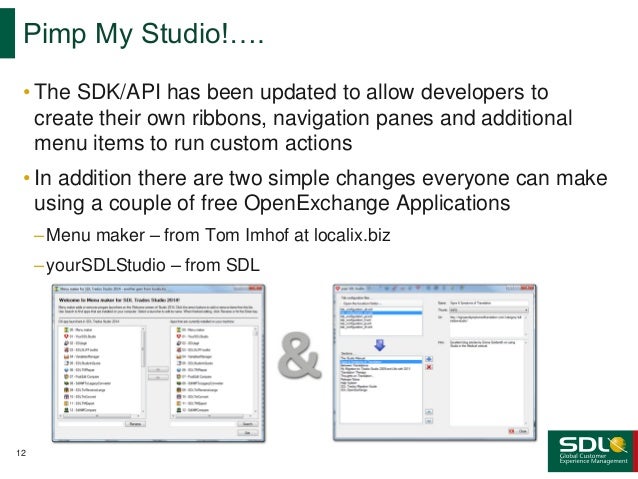
Task: Click the text field beside the Rename button
Action: click(91, 424)
